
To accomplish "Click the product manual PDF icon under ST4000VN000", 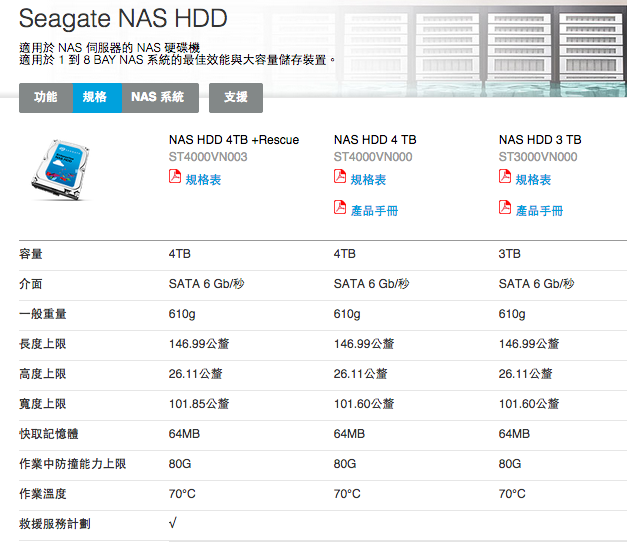I will [x=340, y=207].
